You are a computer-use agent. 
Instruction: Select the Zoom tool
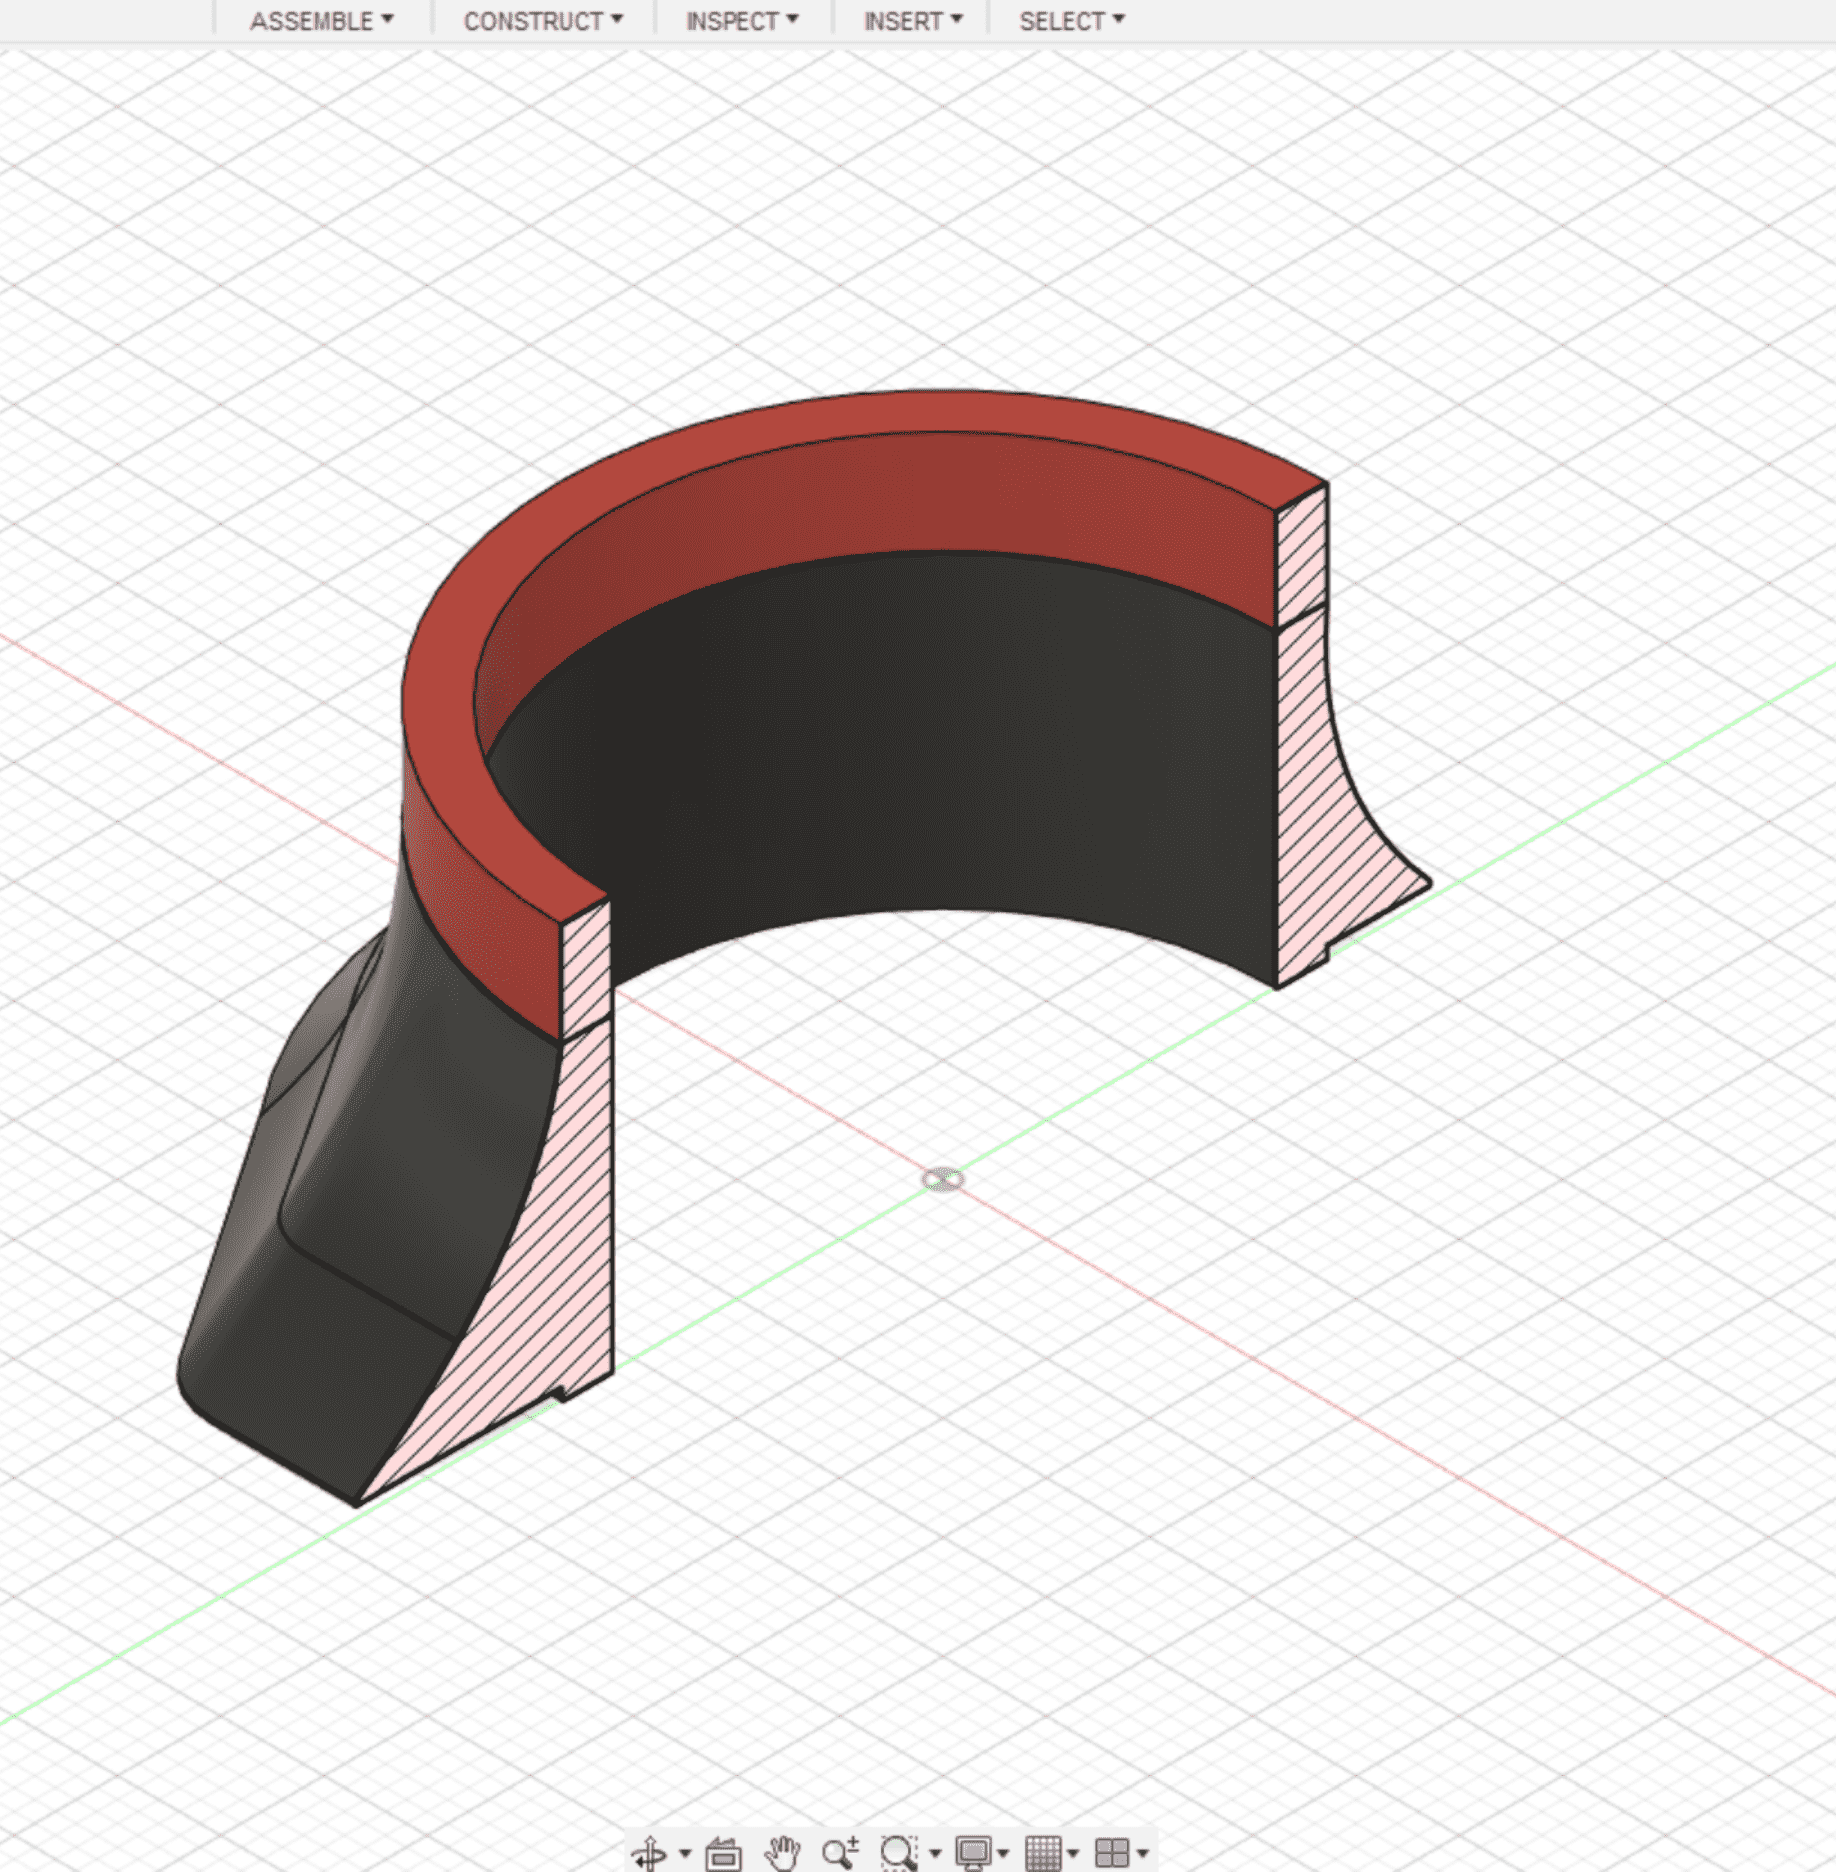[x=840, y=1851]
